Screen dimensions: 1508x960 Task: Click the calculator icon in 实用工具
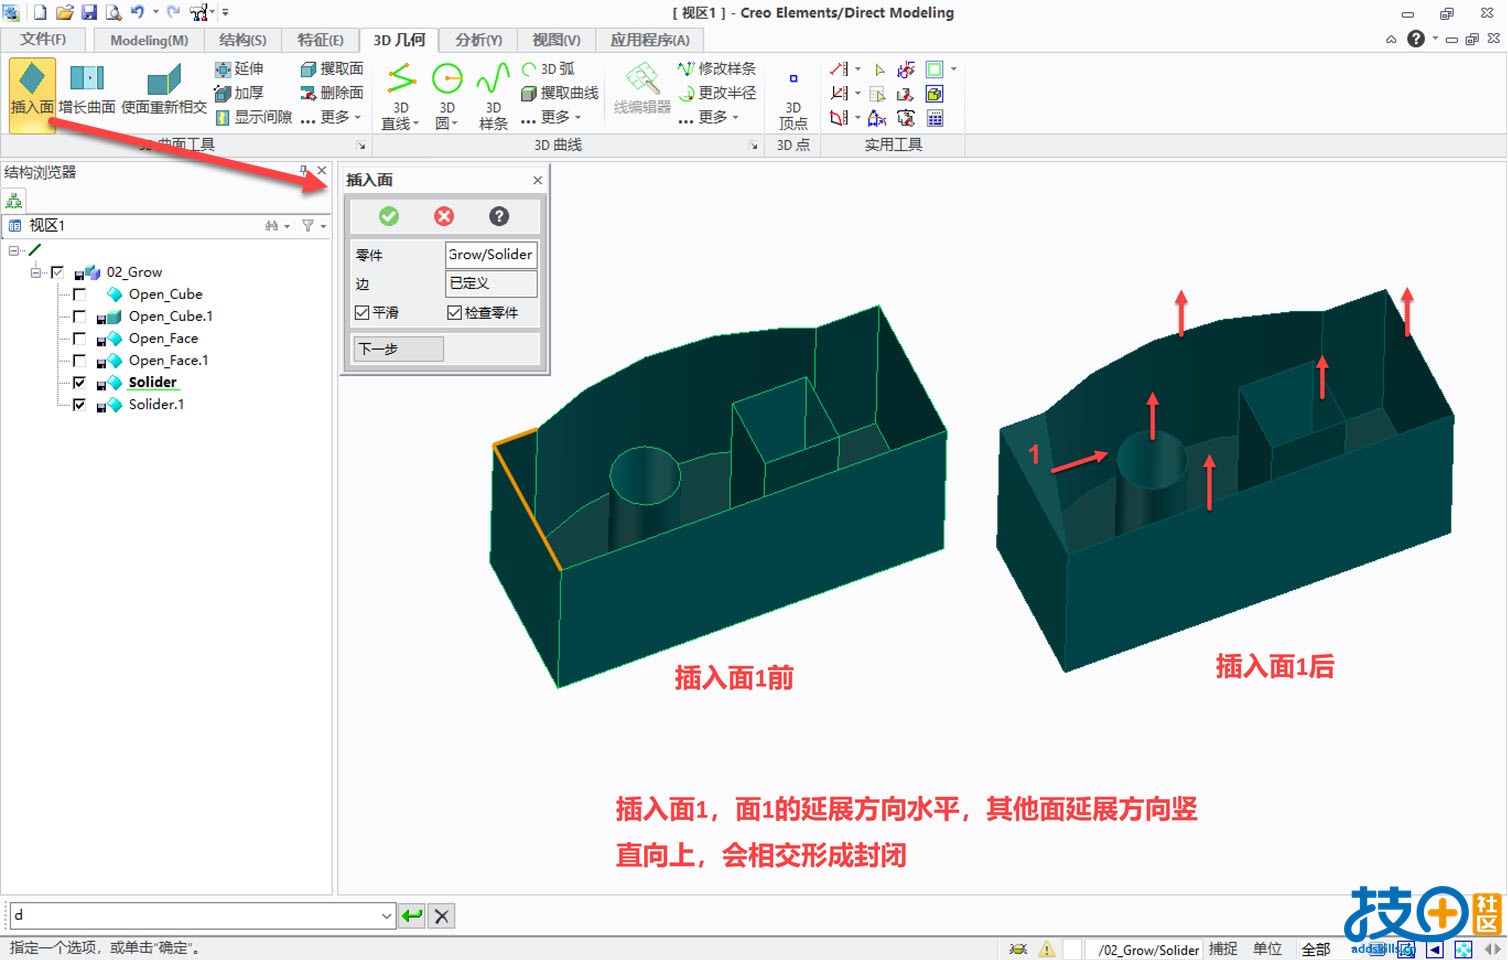coord(935,118)
